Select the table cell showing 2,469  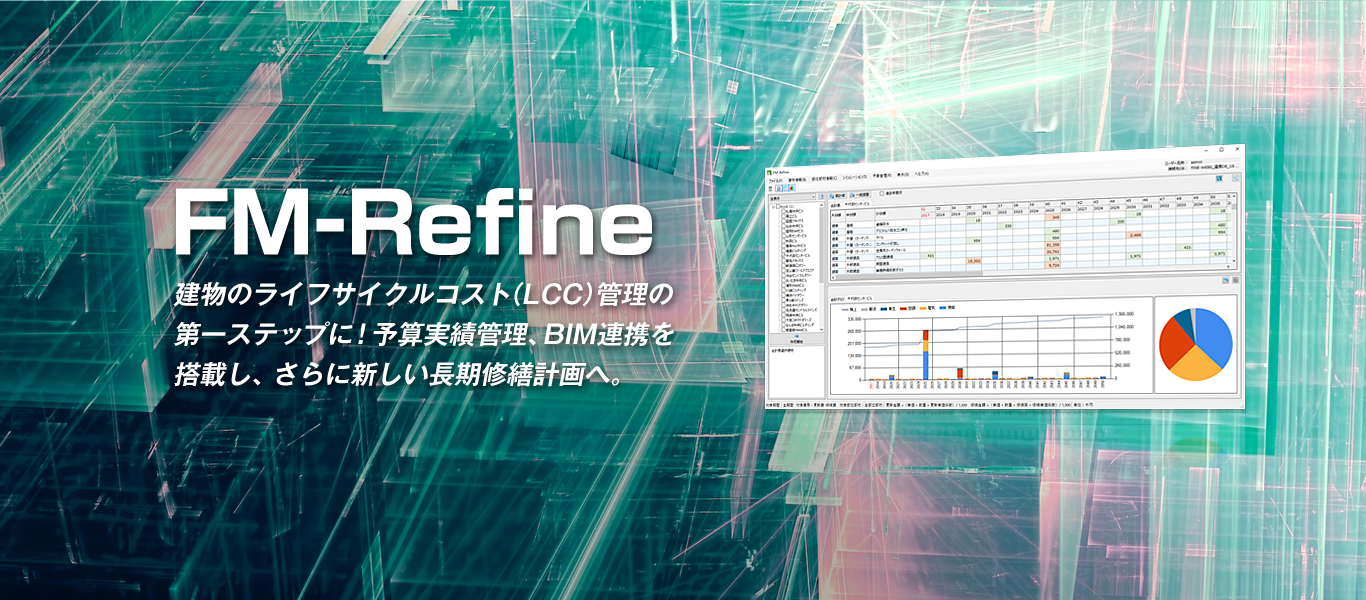[x=1134, y=235]
